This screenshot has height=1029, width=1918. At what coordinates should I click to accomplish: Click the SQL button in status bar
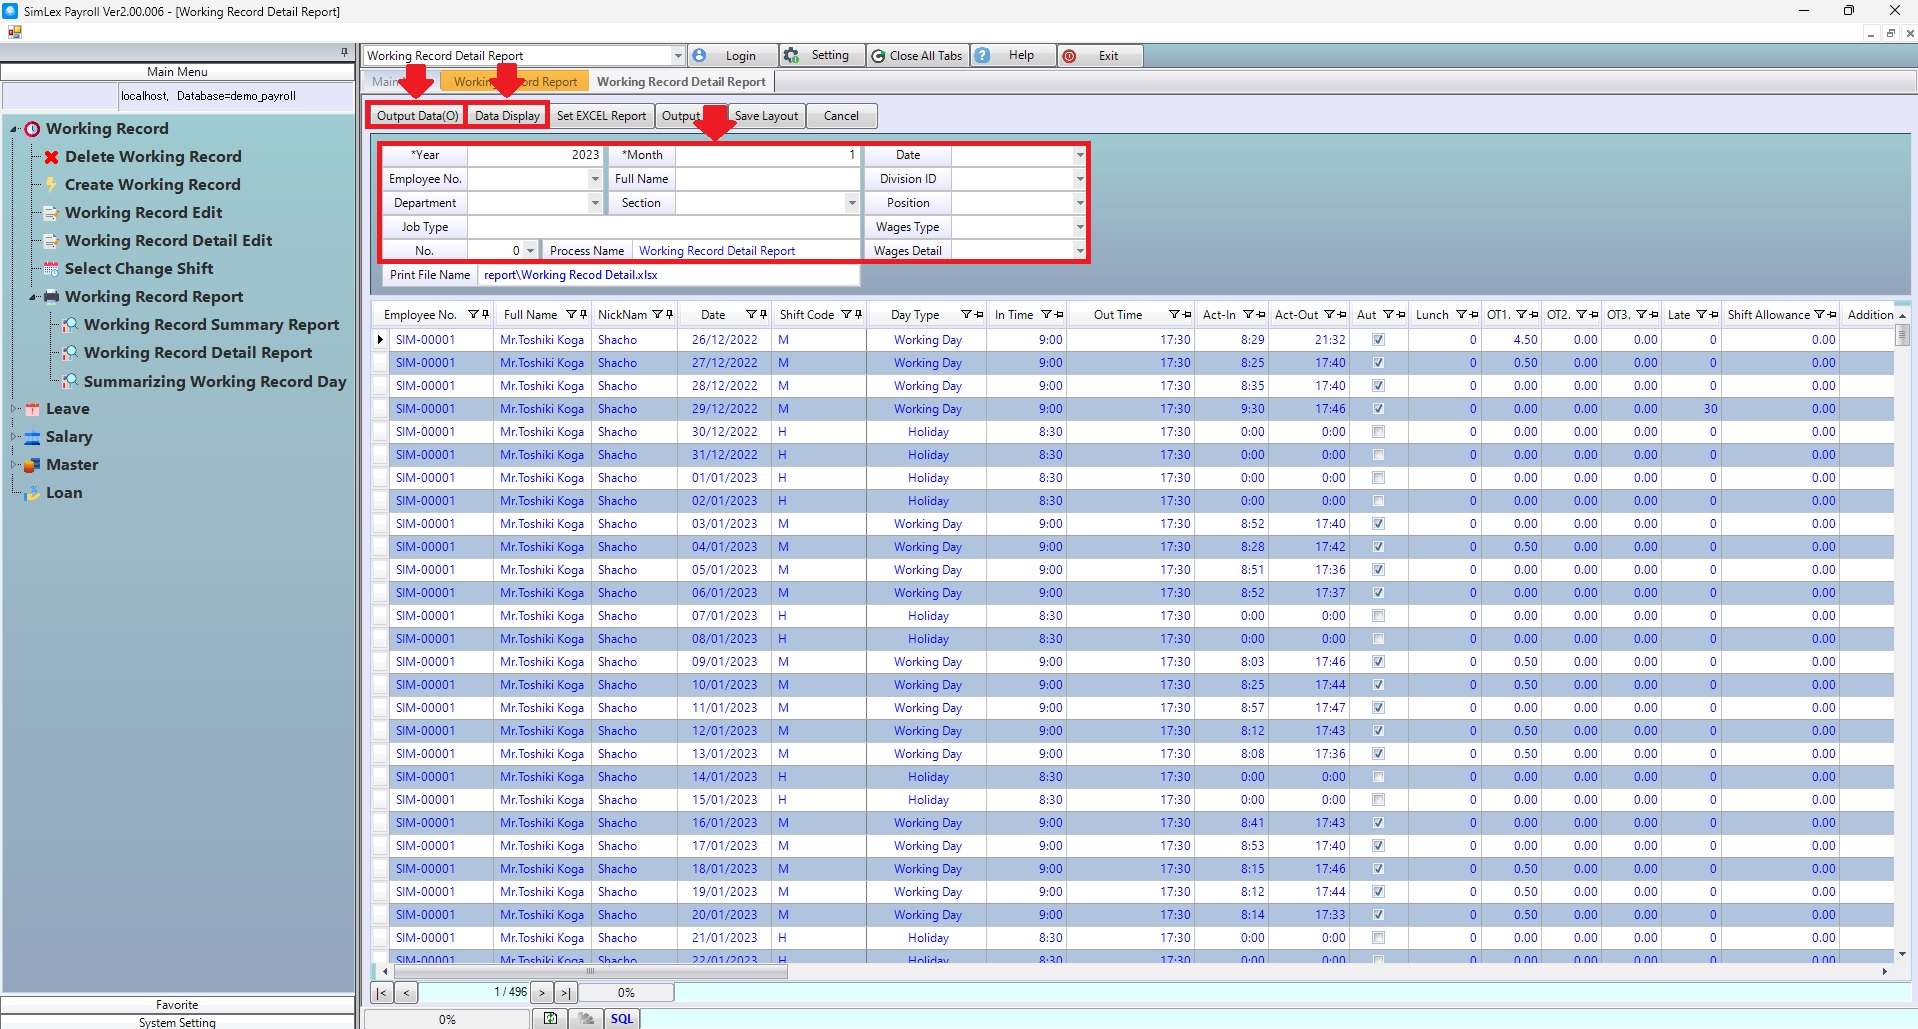tap(622, 1018)
